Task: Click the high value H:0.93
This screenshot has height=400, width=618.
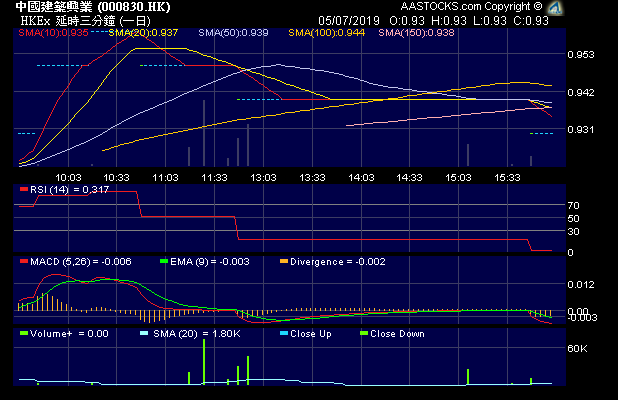Action: (449, 21)
